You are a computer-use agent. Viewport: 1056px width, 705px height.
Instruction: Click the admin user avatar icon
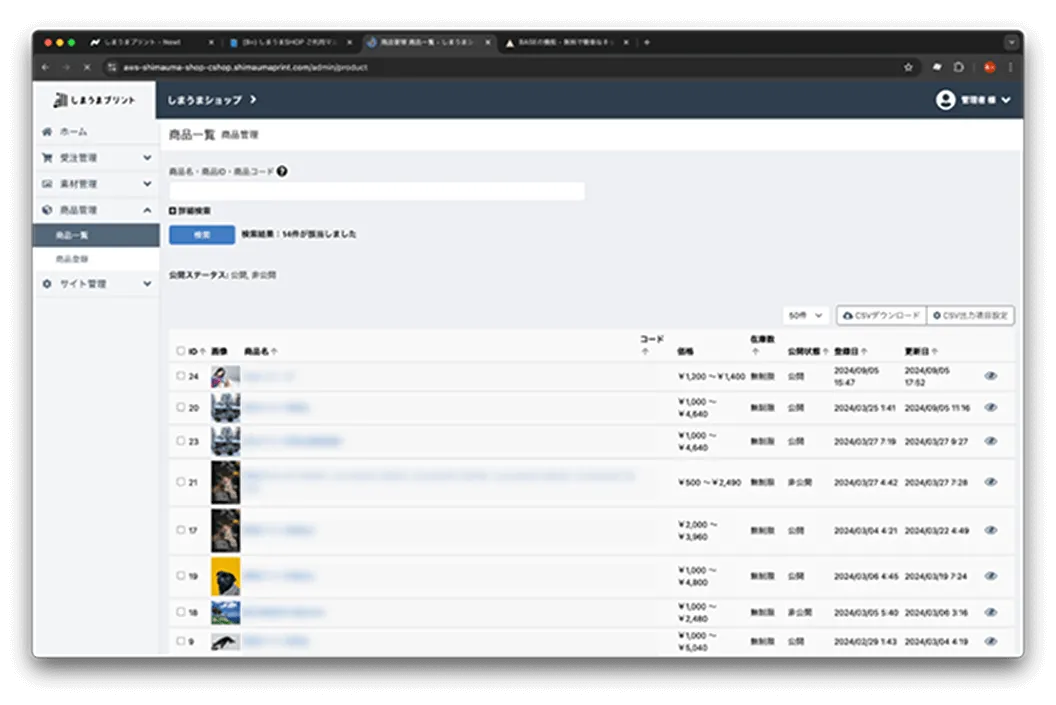click(x=945, y=100)
